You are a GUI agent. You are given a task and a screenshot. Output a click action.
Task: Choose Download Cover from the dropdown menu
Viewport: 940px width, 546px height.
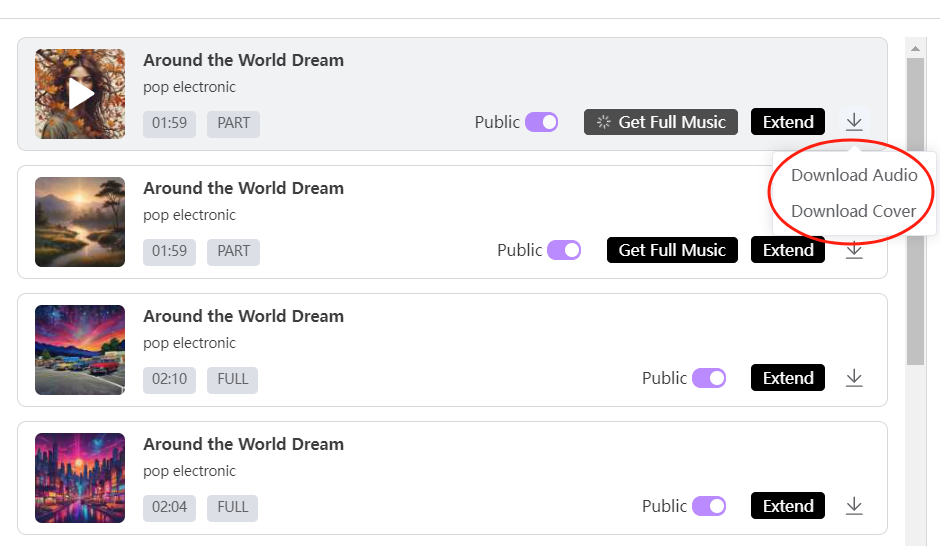click(853, 211)
